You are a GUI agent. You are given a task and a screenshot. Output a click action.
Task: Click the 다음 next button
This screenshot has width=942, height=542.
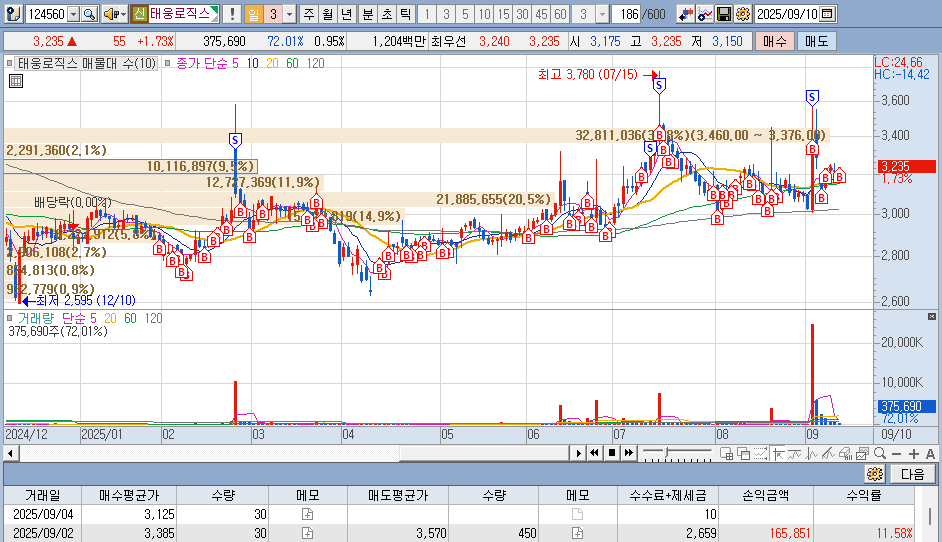[x=913, y=474]
